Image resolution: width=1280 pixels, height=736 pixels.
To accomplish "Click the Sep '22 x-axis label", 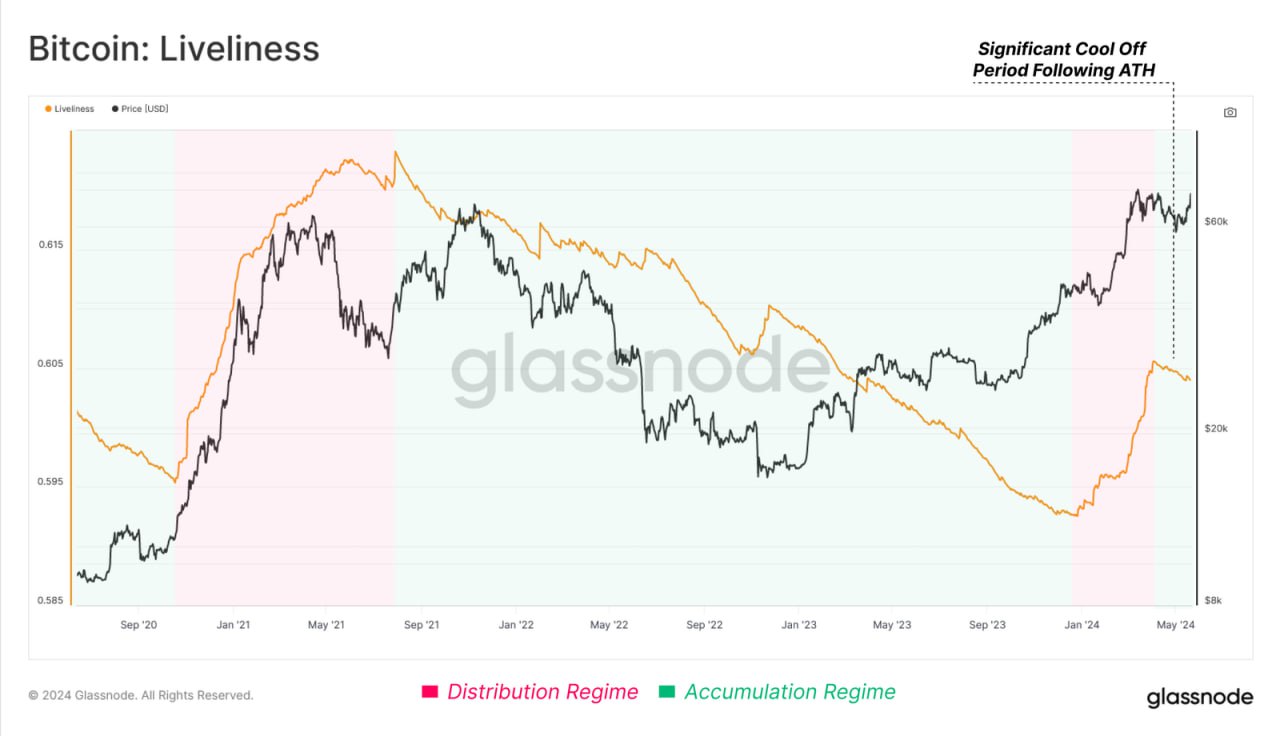I will click(x=704, y=625).
